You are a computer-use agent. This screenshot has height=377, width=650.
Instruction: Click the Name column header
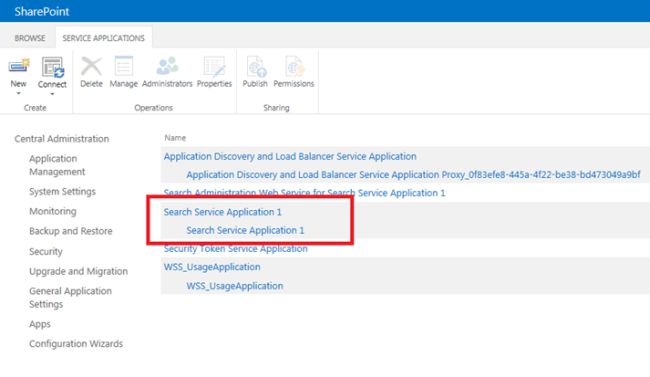[x=175, y=138]
